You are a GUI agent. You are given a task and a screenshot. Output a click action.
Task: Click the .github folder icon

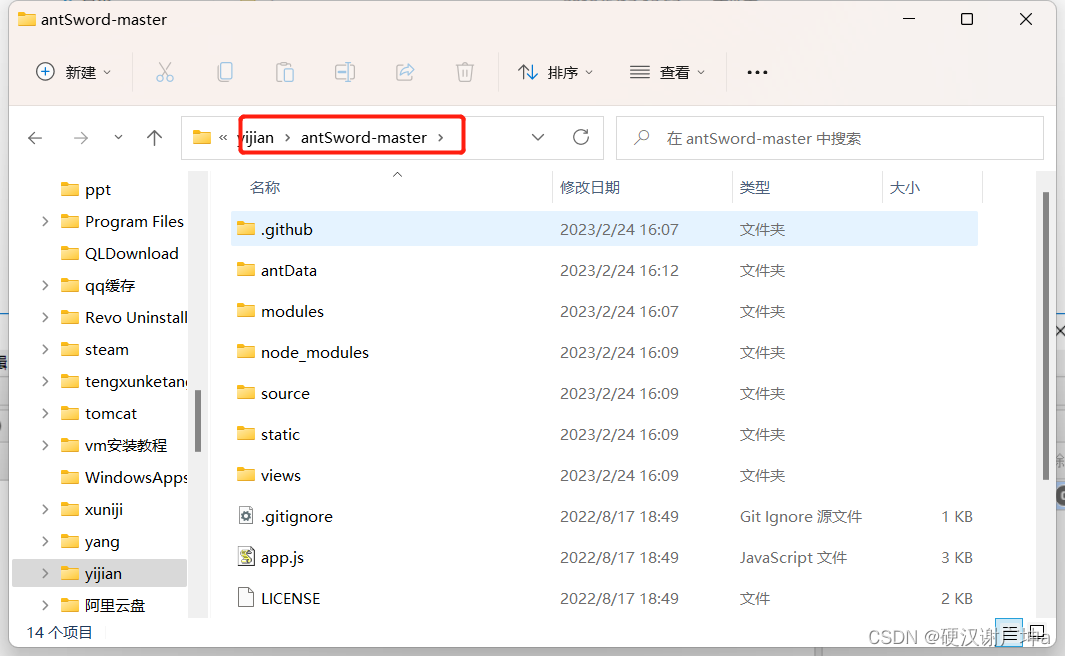[x=246, y=229]
